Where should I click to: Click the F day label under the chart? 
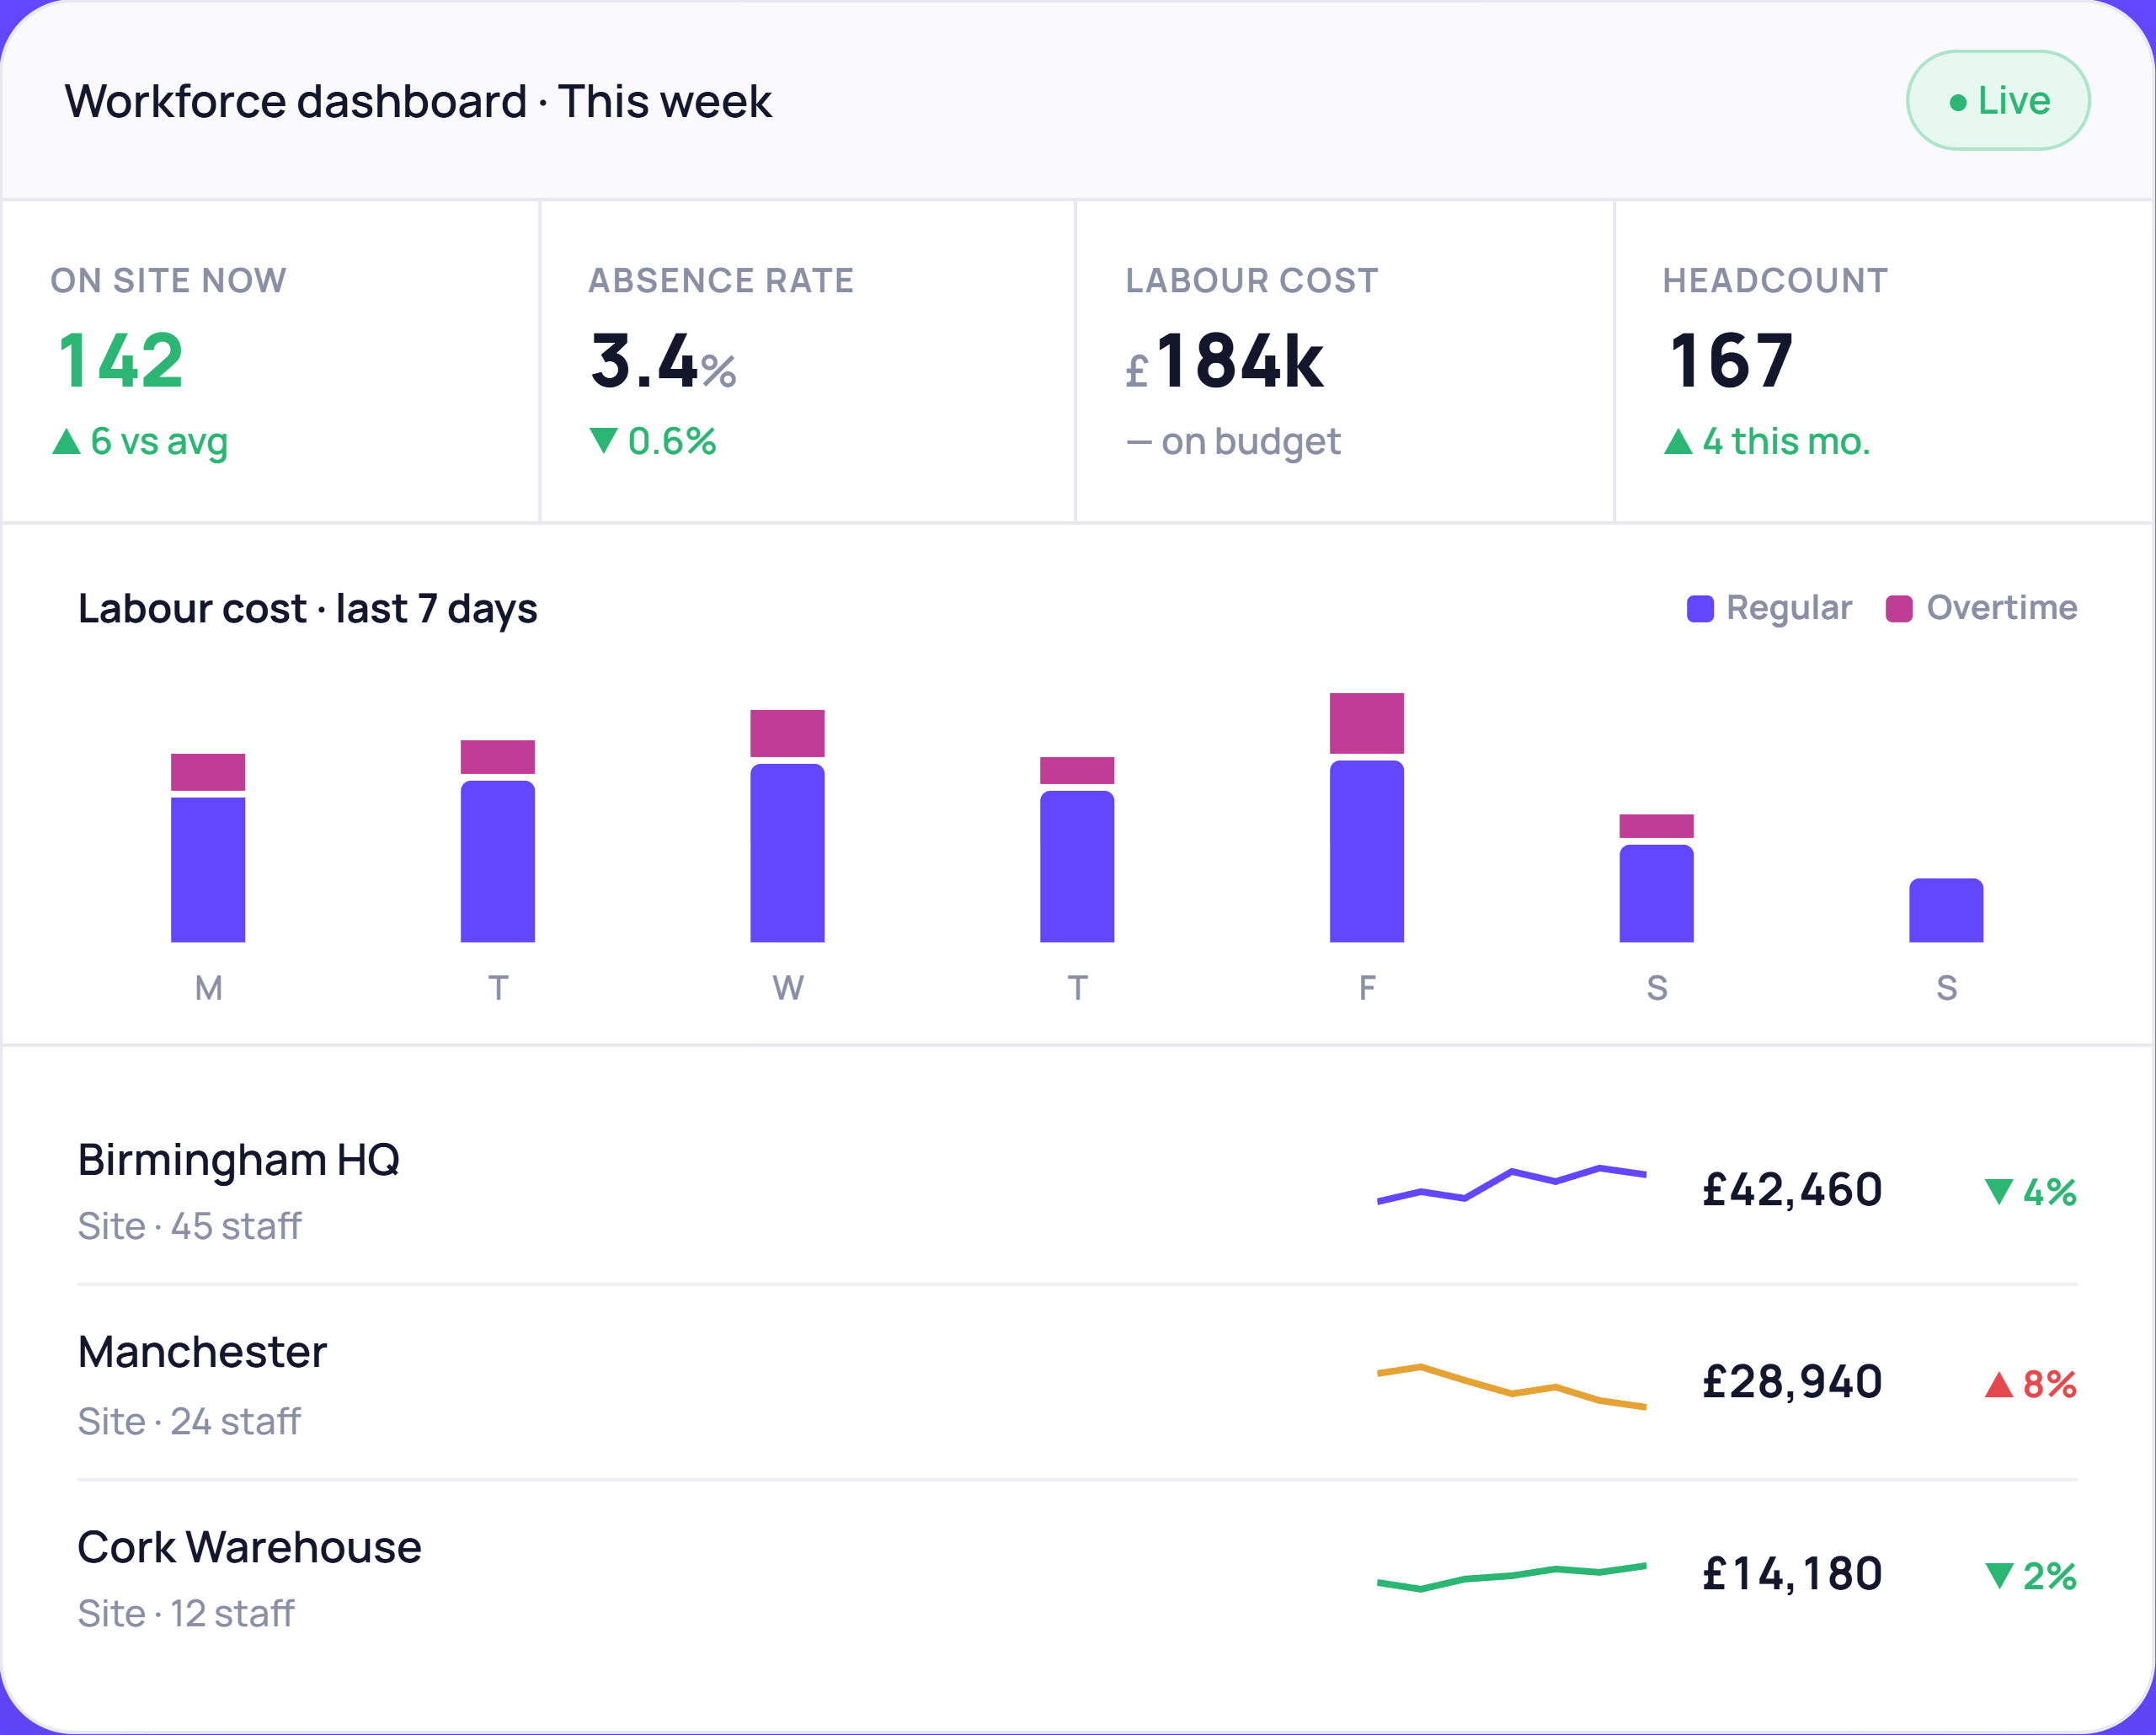[1367, 988]
